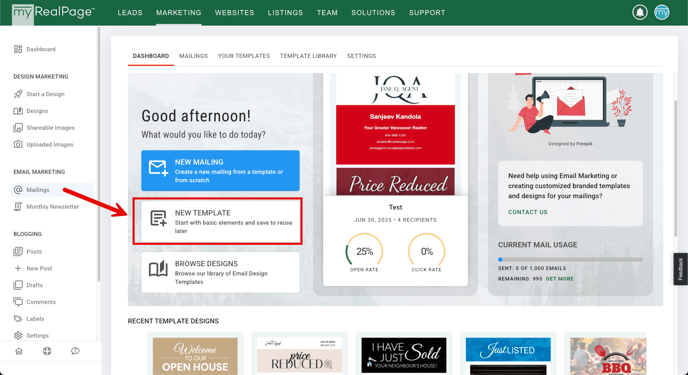Open the Test mailing preview card
This screenshot has height=375, width=688.
click(x=395, y=180)
